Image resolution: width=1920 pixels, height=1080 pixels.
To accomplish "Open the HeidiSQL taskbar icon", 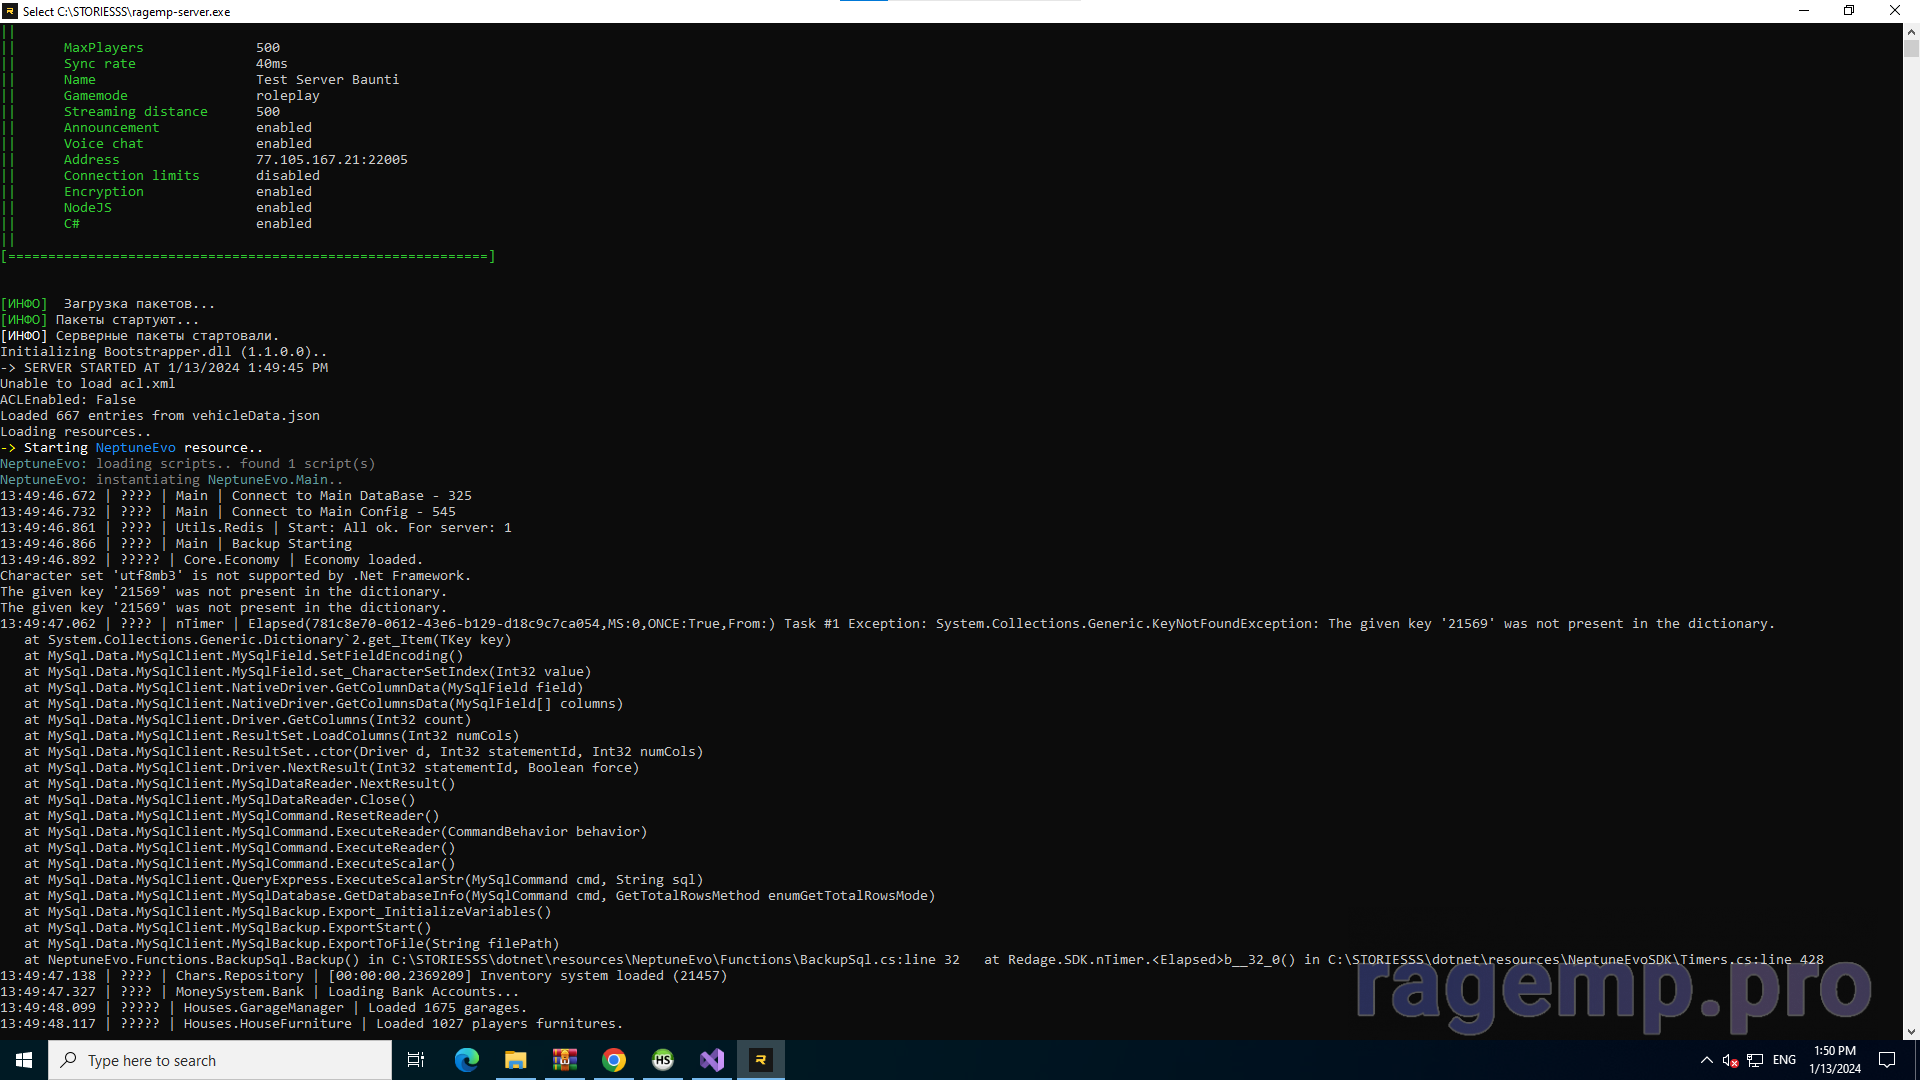I will 663,1060.
